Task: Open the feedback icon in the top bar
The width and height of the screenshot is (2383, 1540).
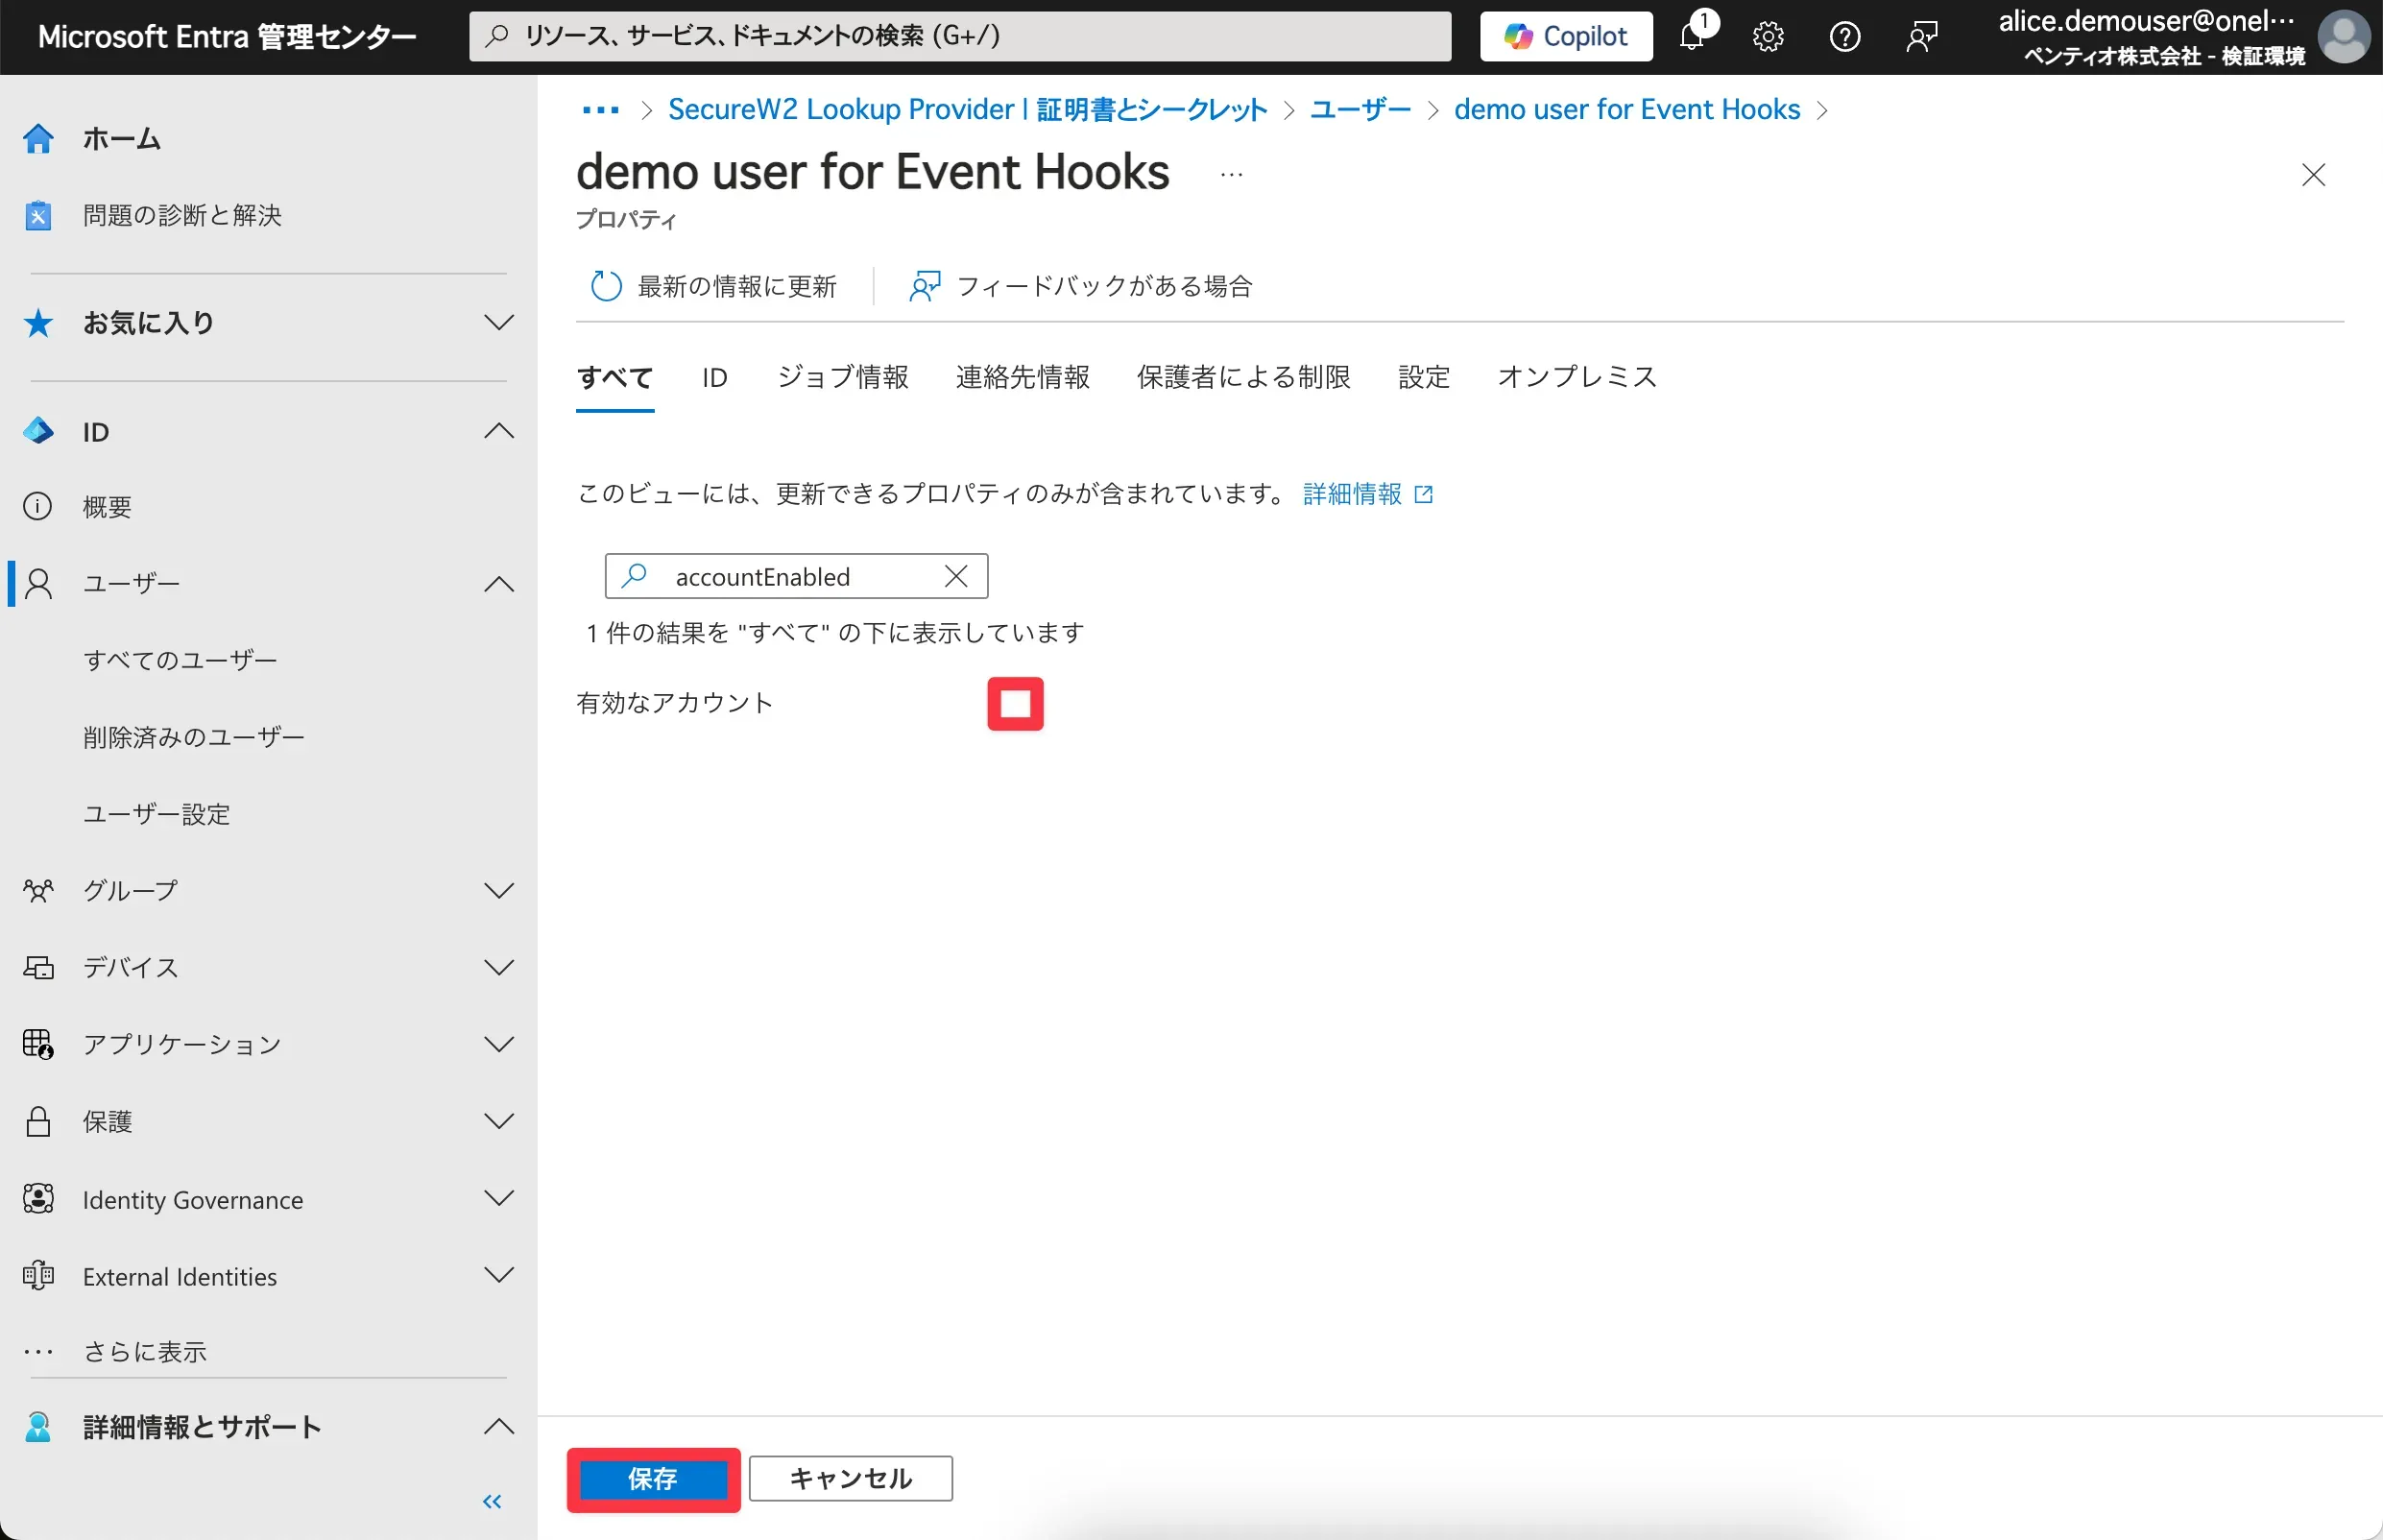Action: [x=1920, y=36]
